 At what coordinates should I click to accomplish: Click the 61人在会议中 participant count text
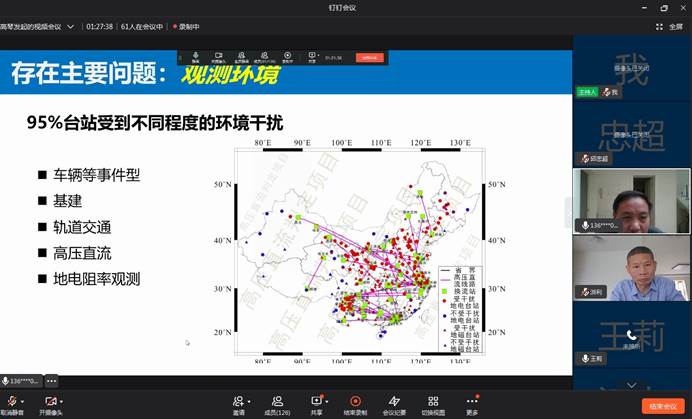(x=142, y=26)
